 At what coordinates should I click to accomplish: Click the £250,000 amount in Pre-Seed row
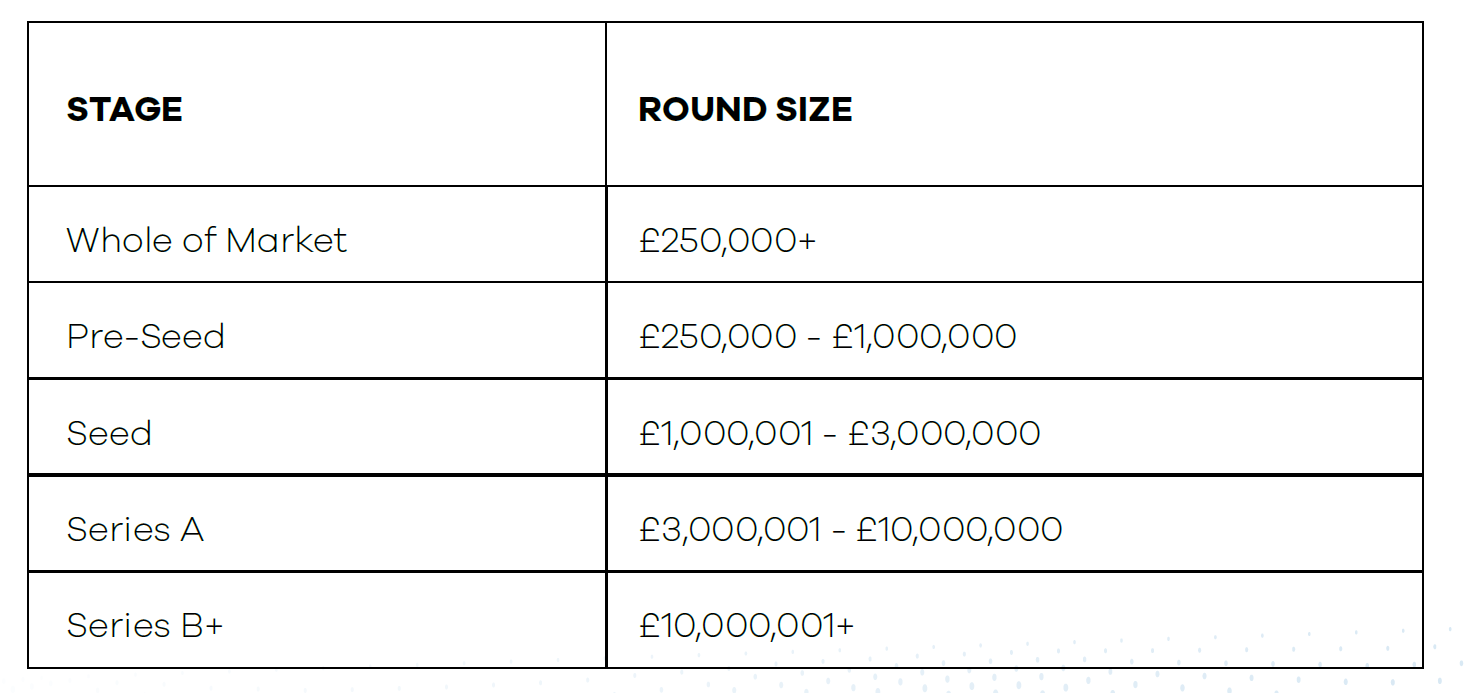point(718,336)
